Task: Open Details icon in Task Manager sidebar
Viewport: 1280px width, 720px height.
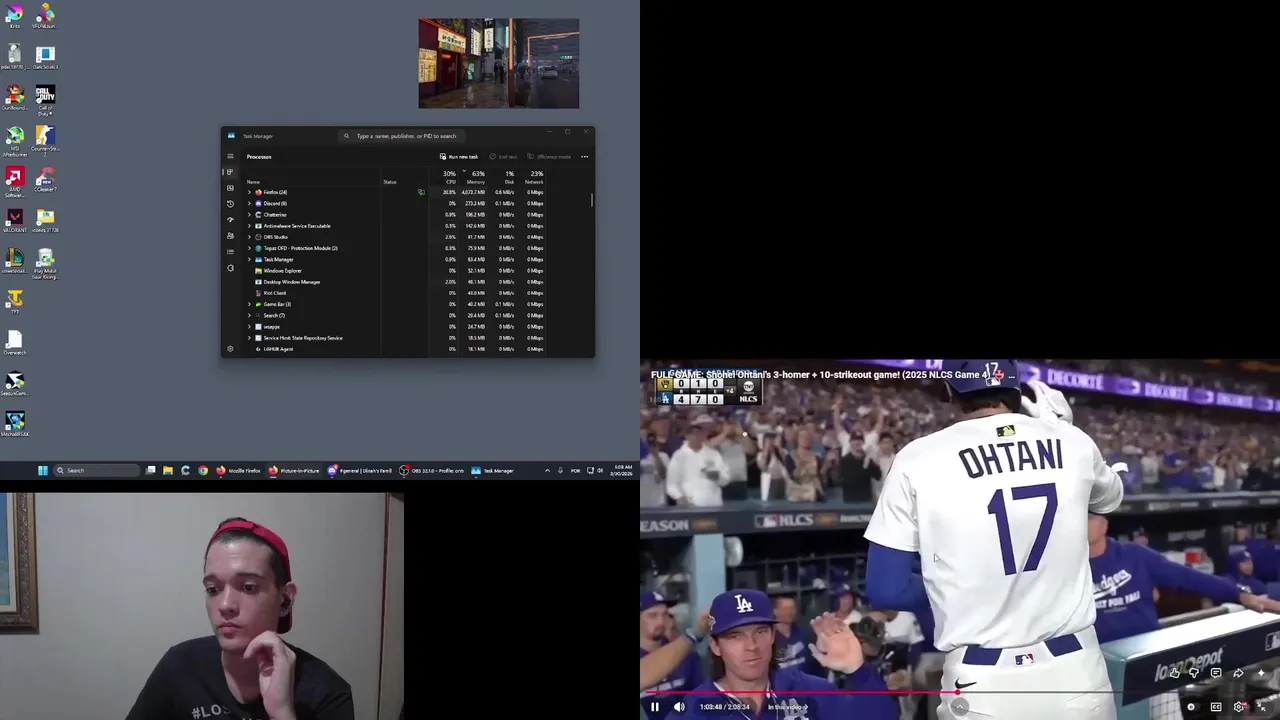Action: click(230, 252)
